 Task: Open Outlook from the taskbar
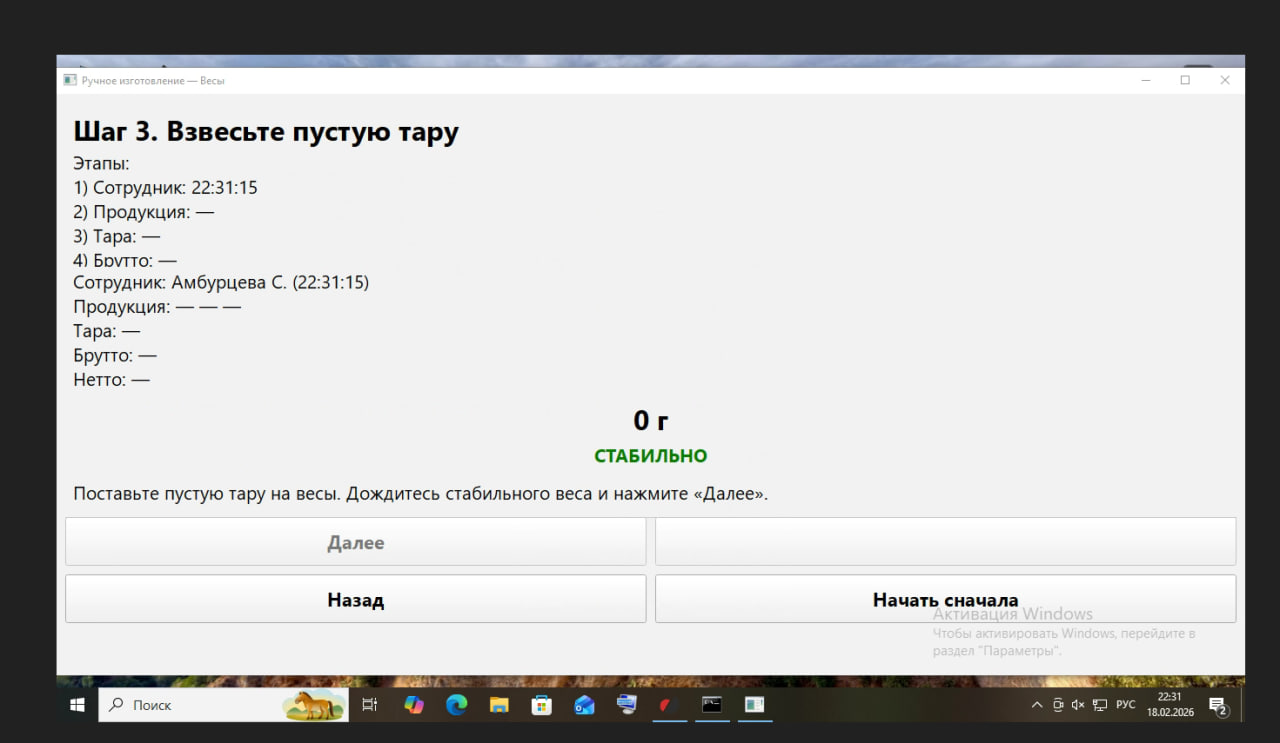tap(585, 705)
